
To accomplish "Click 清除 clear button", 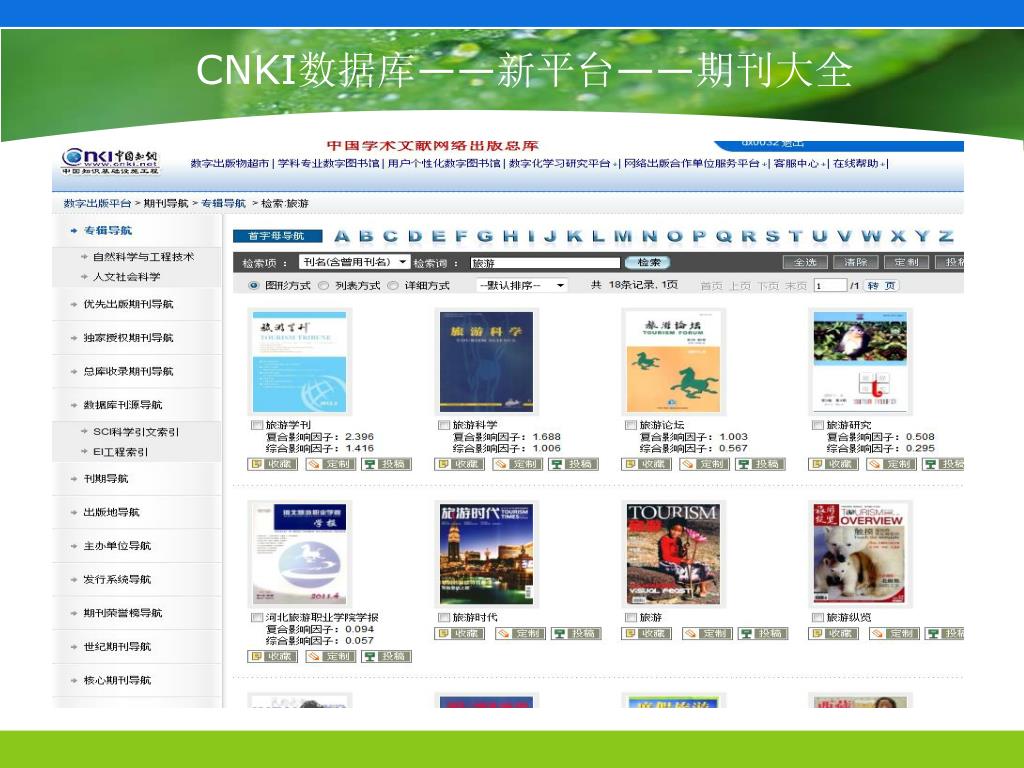I will coord(856,263).
